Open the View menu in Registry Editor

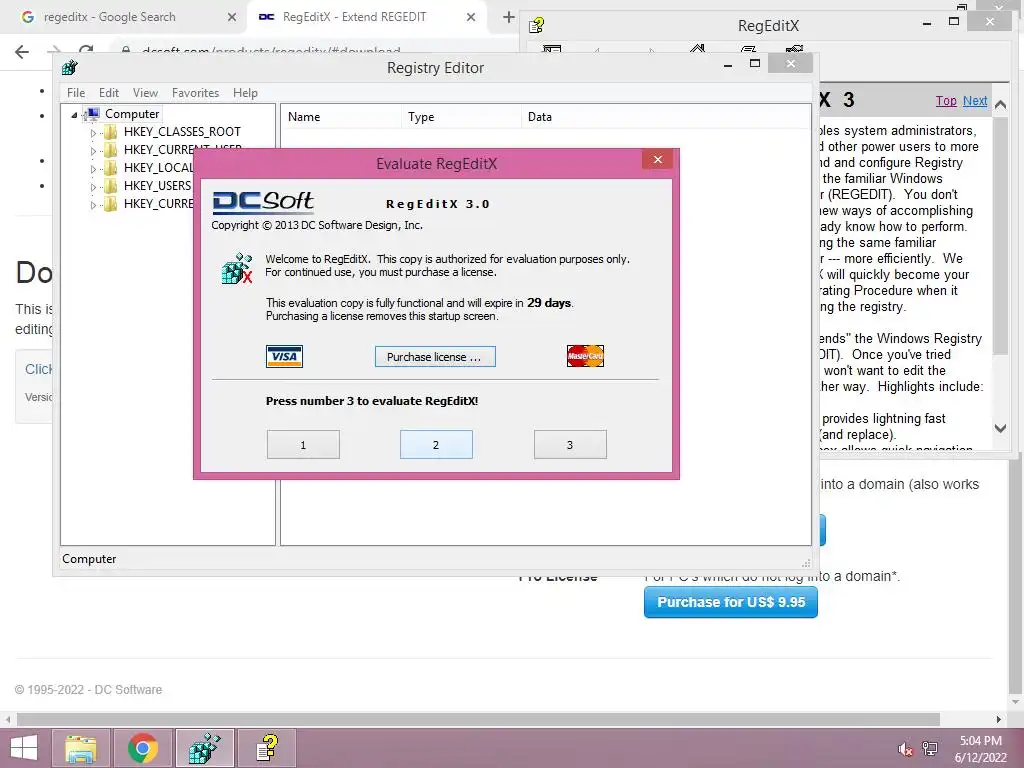(145, 93)
